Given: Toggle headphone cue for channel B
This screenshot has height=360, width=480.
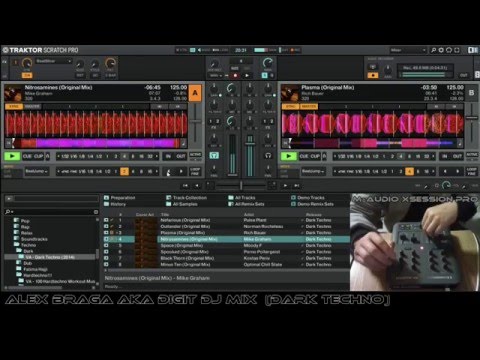Looking at the screenshot, I should pos(268,156).
